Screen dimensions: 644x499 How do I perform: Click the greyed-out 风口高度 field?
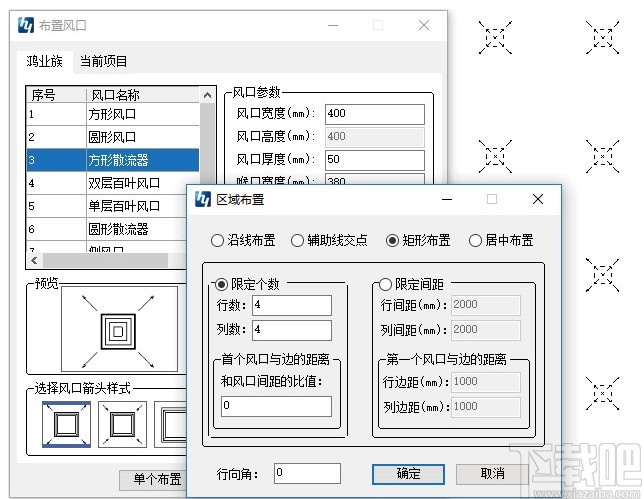point(375,137)
